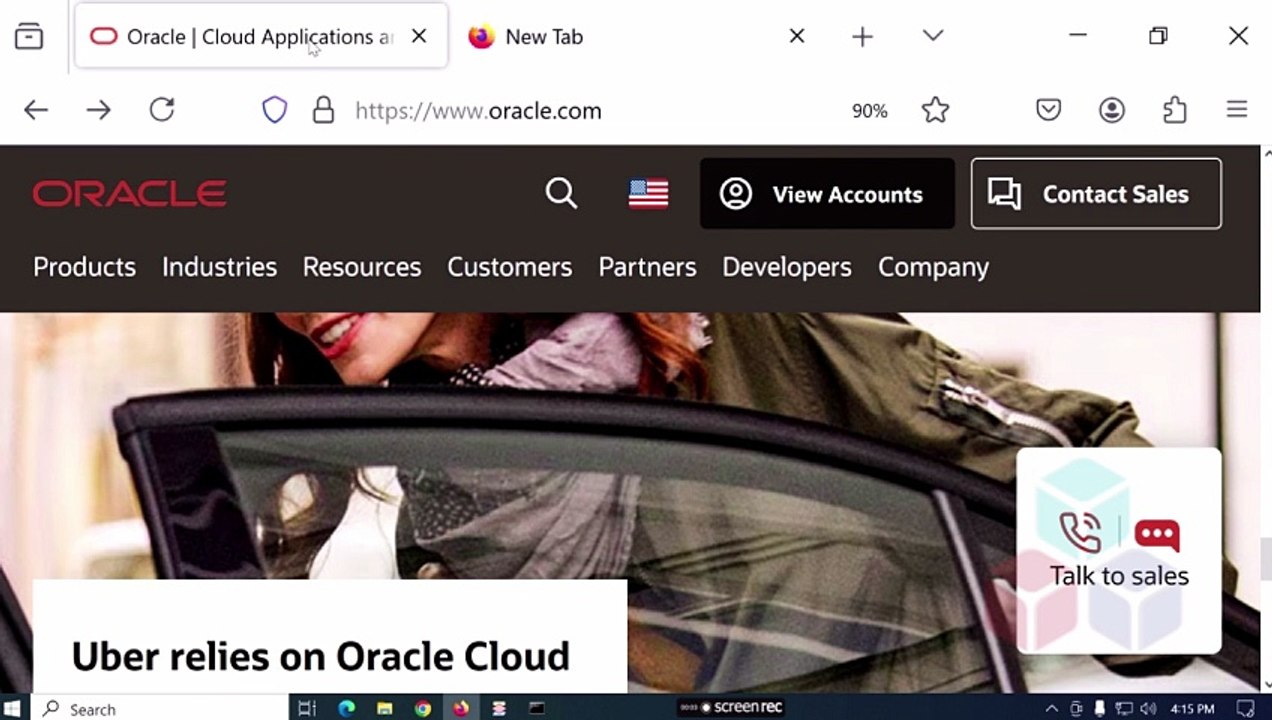Open Customers menu
Screen dimensions: 1272x720
pos(509,267)
